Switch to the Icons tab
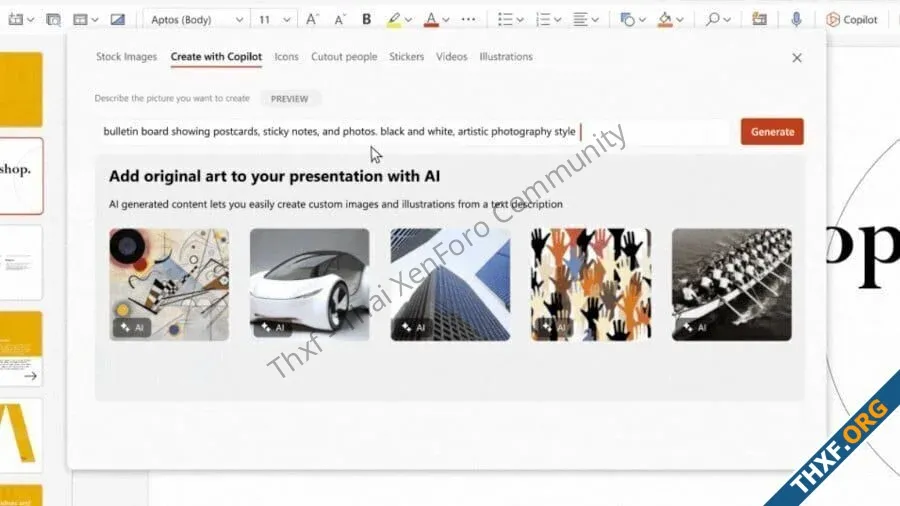Viewport: 900px width, 506px height. click(286, 57)
